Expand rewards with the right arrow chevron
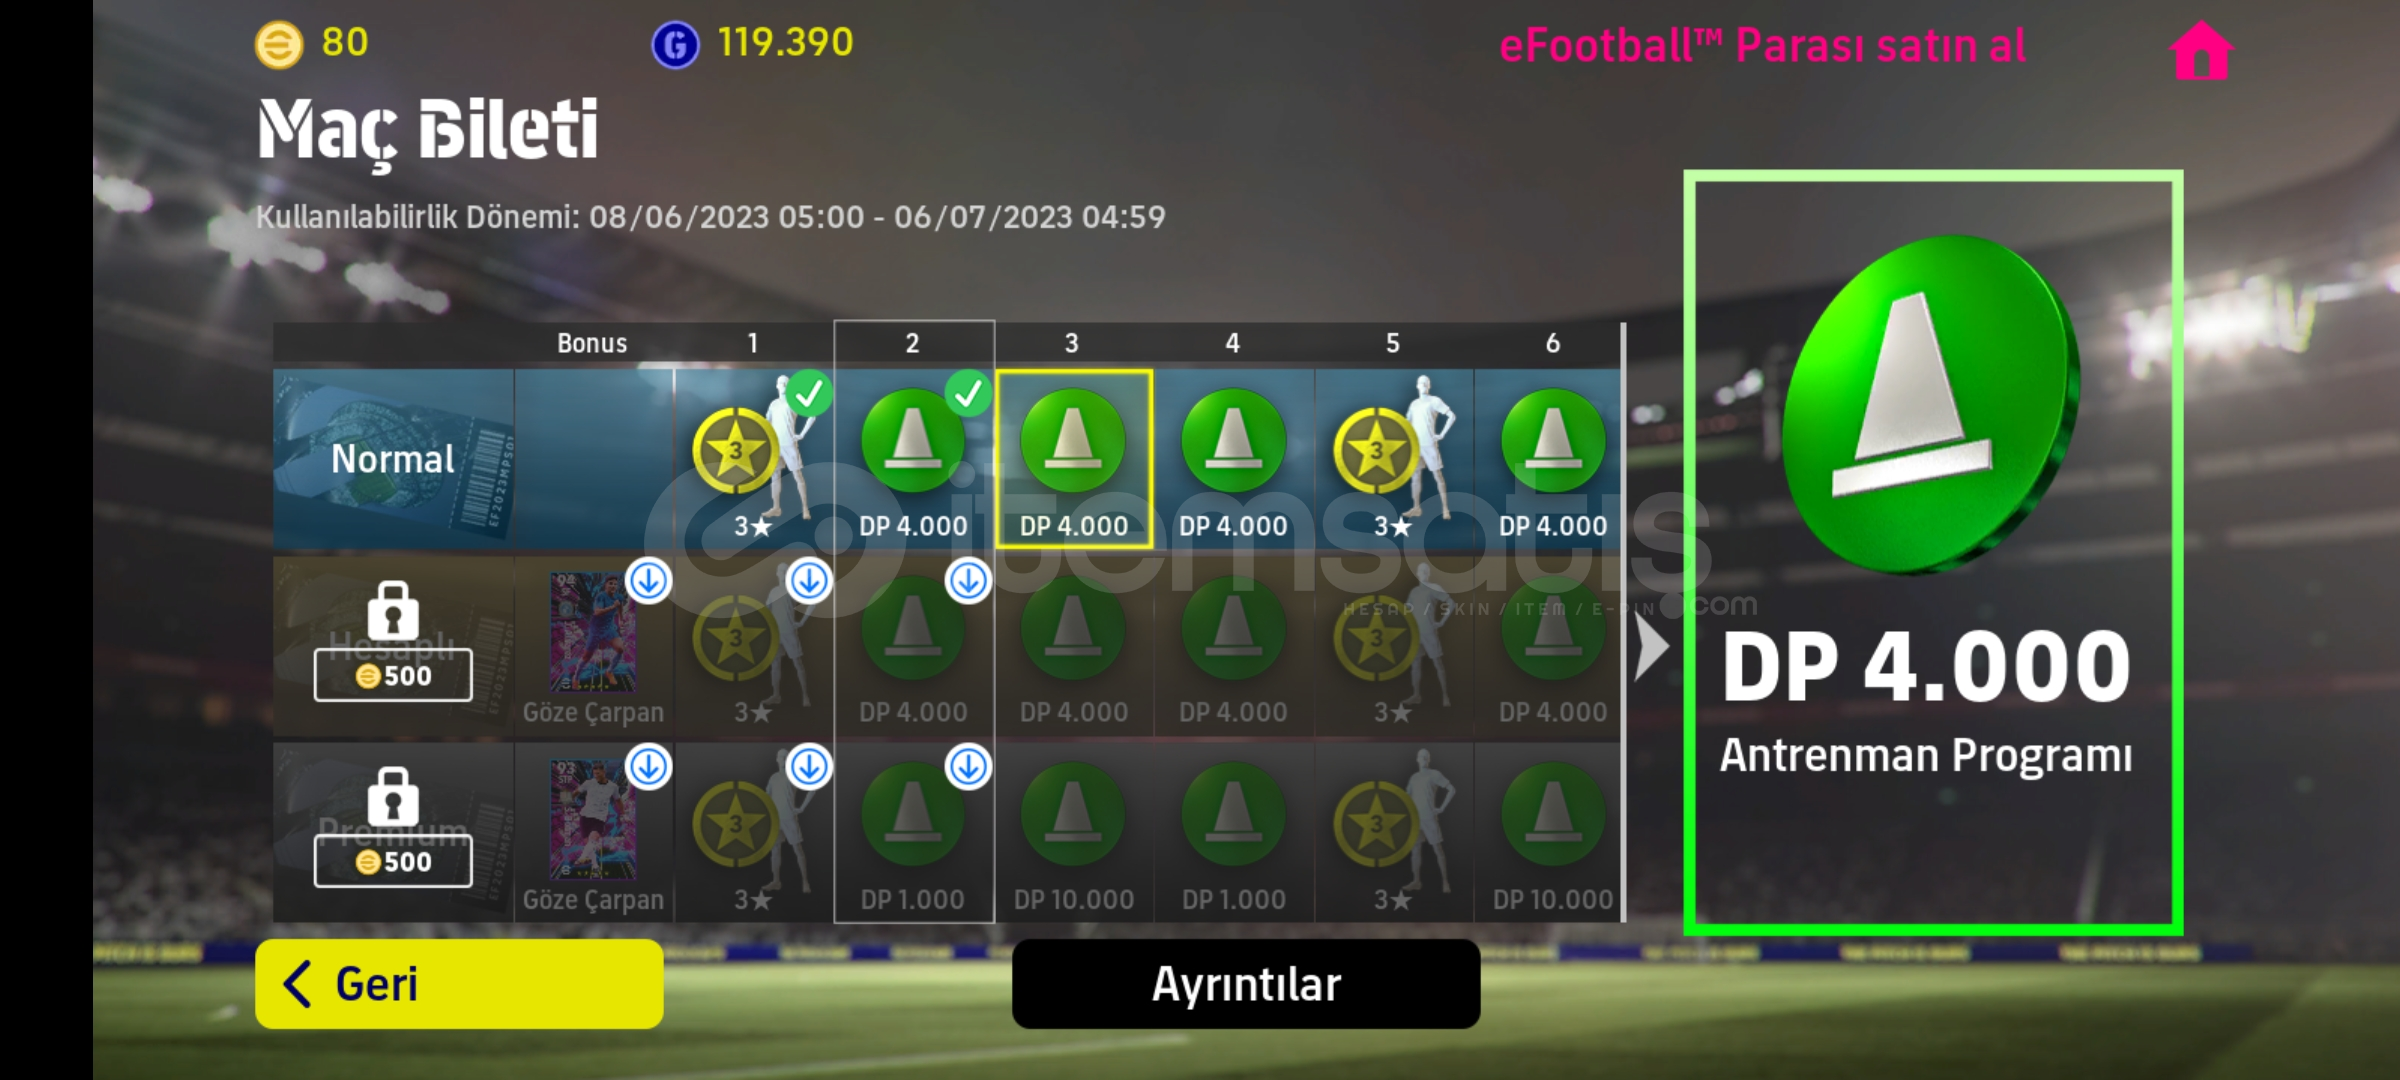The image size is (2400, 1080). pyautogui.click(x=1651, y=646)
